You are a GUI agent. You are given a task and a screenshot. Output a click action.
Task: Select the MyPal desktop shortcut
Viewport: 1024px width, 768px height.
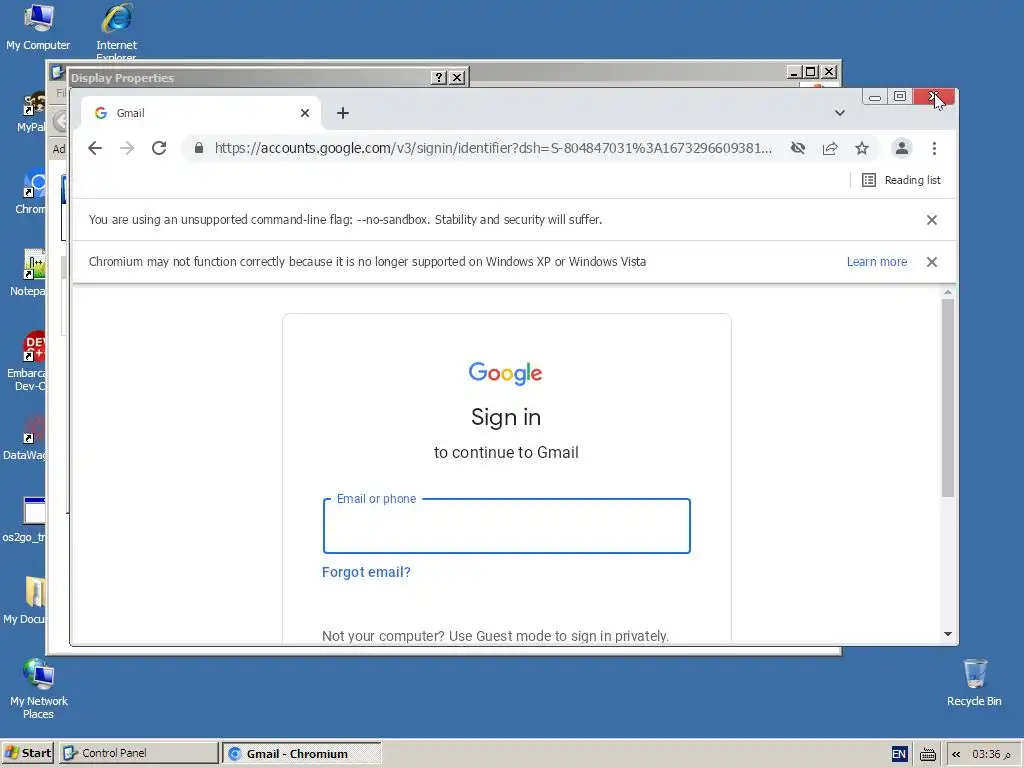pos(31,111)
